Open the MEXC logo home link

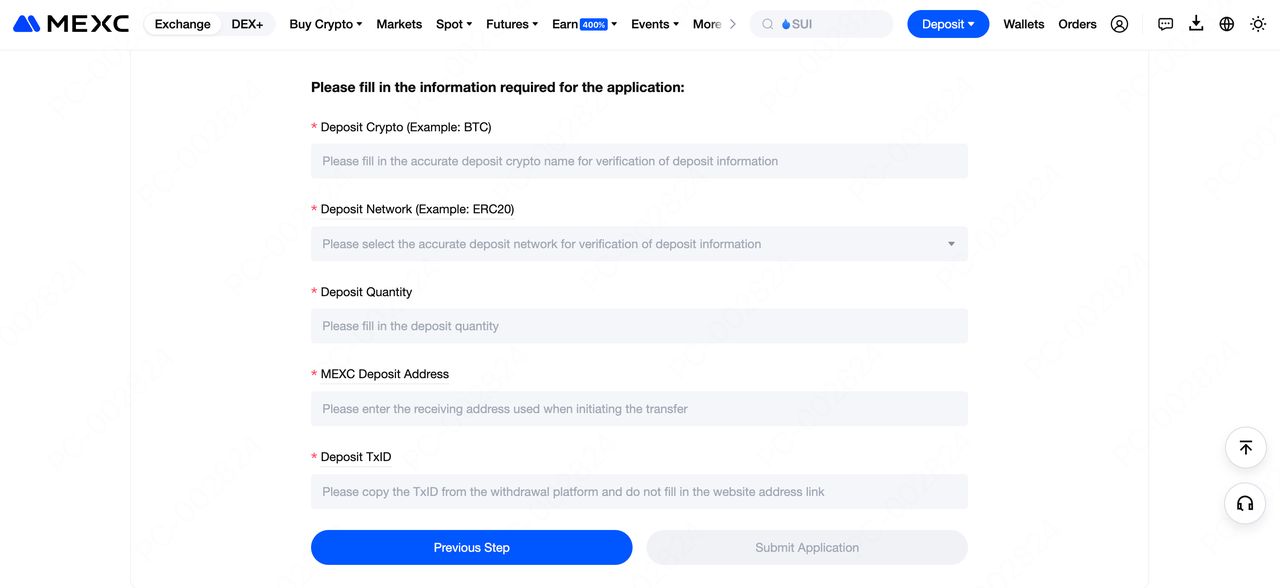[71, 24]
